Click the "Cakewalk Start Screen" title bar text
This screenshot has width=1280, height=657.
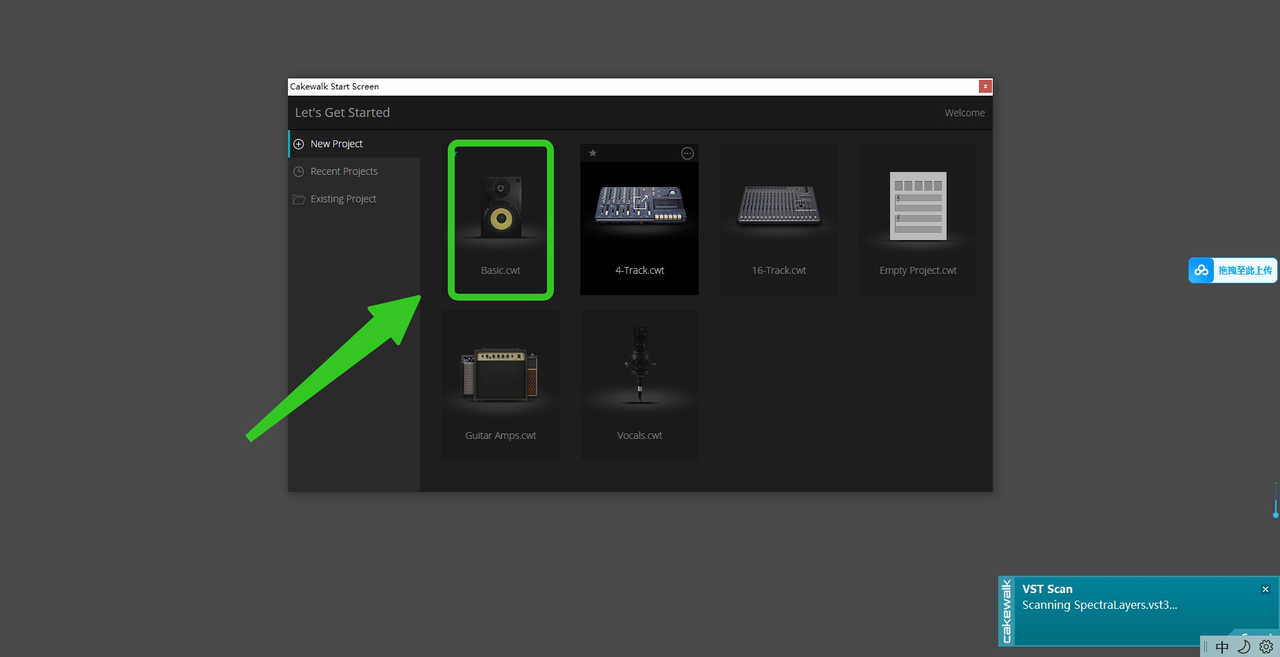(x=335, y=87)
